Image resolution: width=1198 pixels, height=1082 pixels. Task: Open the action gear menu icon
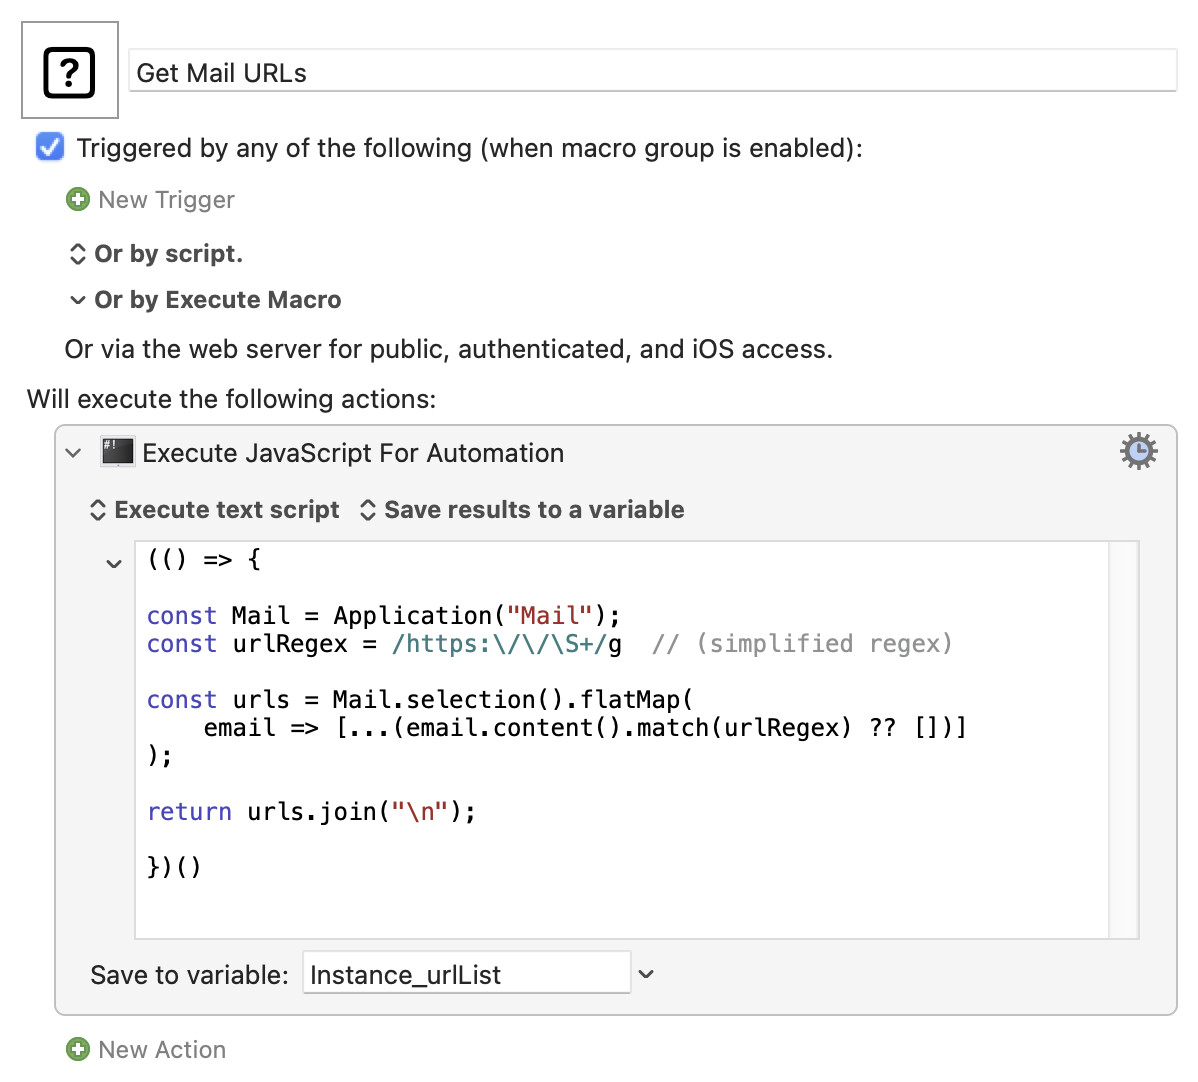pos(1138,451)
